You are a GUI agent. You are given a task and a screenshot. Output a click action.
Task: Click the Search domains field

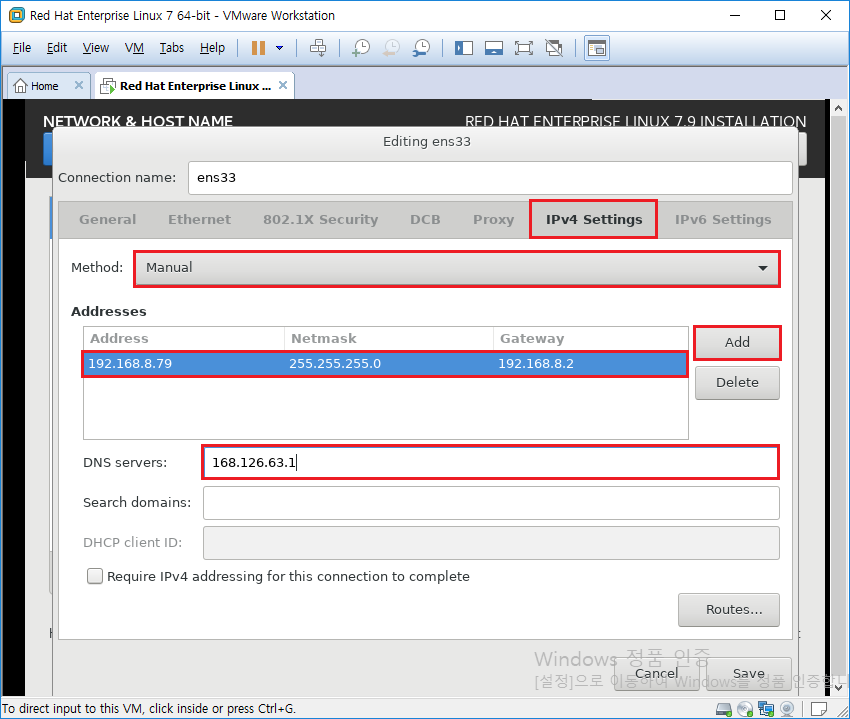pyautogui.click(x=491, y=503)
